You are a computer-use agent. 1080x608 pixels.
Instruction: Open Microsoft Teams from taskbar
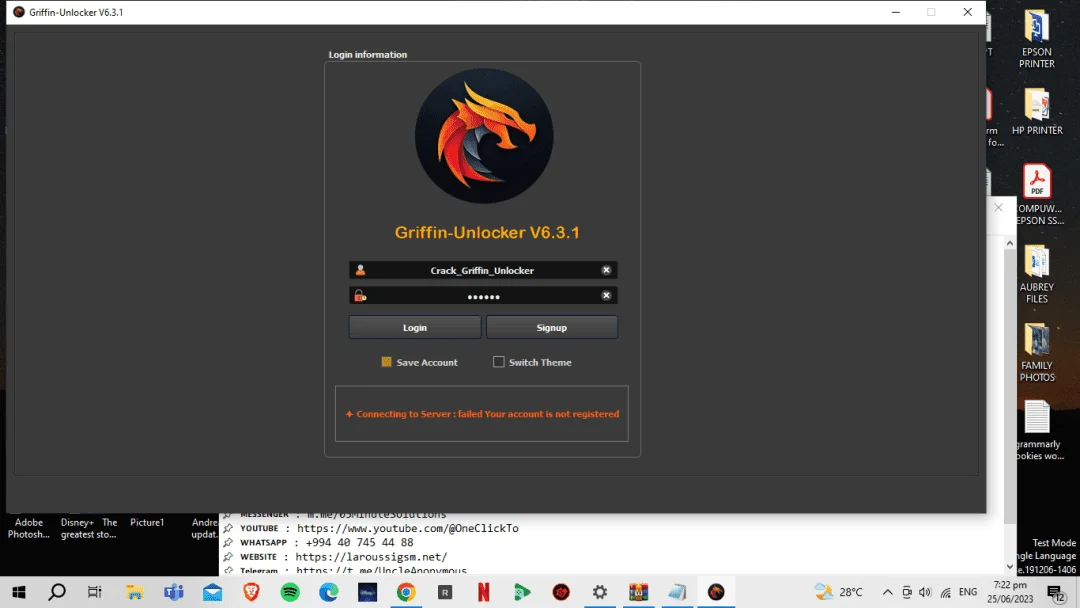174,592
